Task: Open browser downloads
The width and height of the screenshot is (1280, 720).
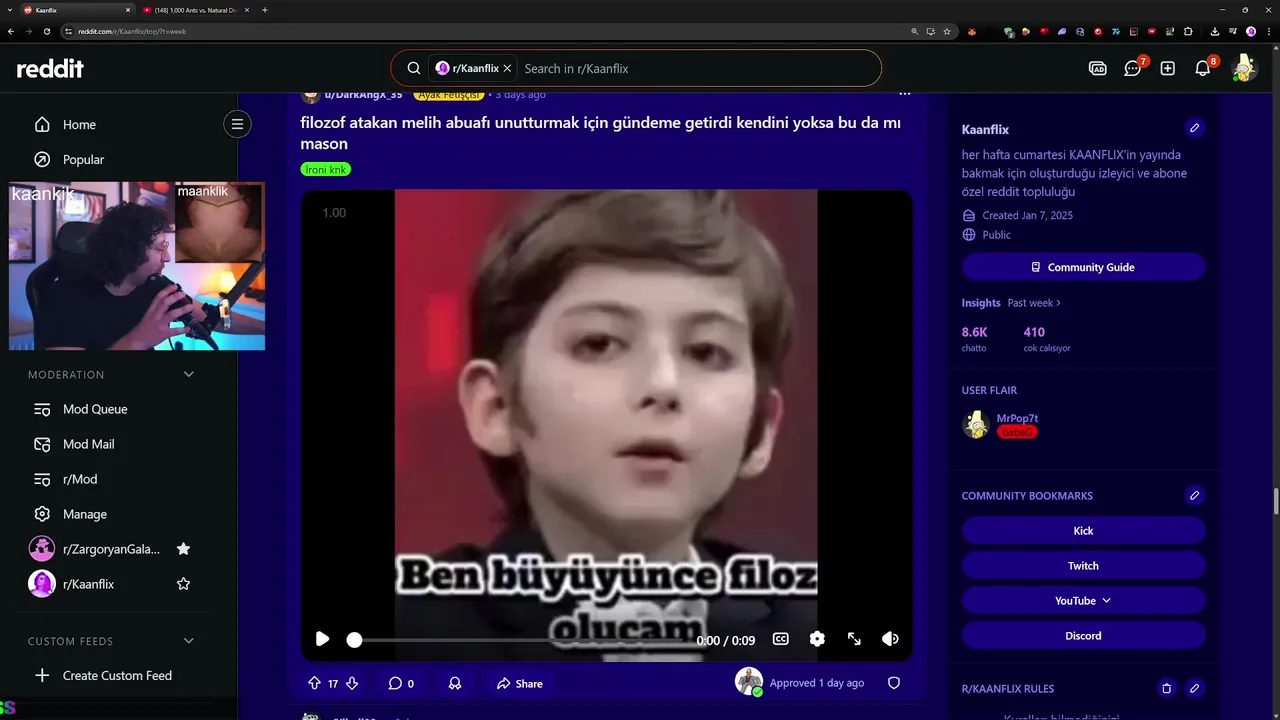Action: 1215,31
